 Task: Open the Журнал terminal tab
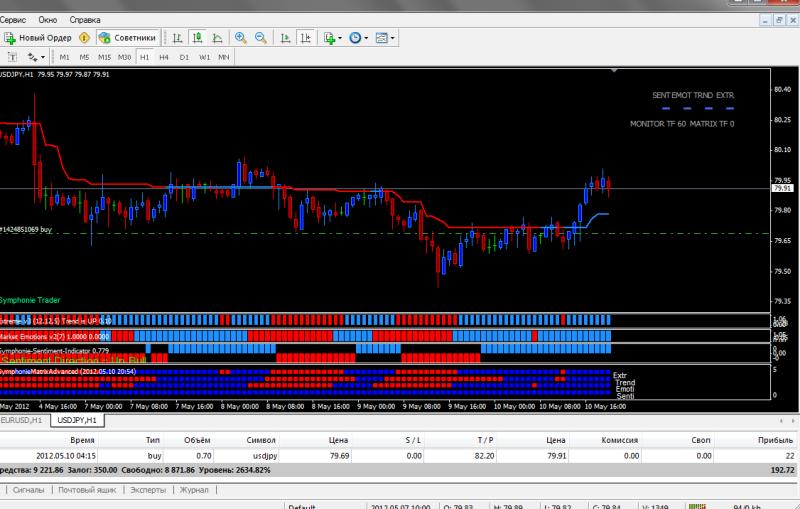[x=194, y=490]
